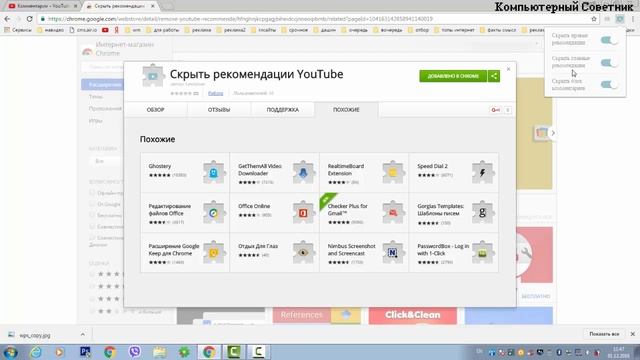Image resolution: width=640 pixels, height=360 pixels.
Task: Open Viber from the taskbar
Action: 135,352
